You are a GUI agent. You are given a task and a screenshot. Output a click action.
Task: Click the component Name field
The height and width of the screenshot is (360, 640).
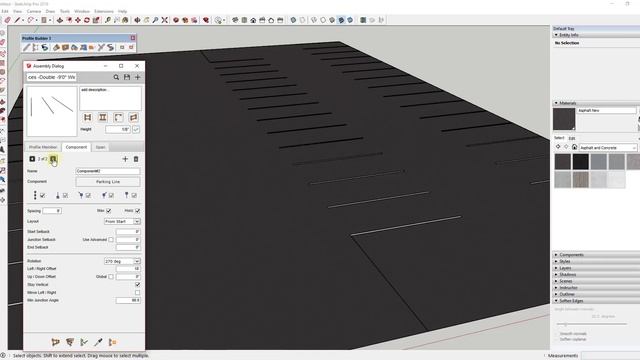click(x=108, y=171)
